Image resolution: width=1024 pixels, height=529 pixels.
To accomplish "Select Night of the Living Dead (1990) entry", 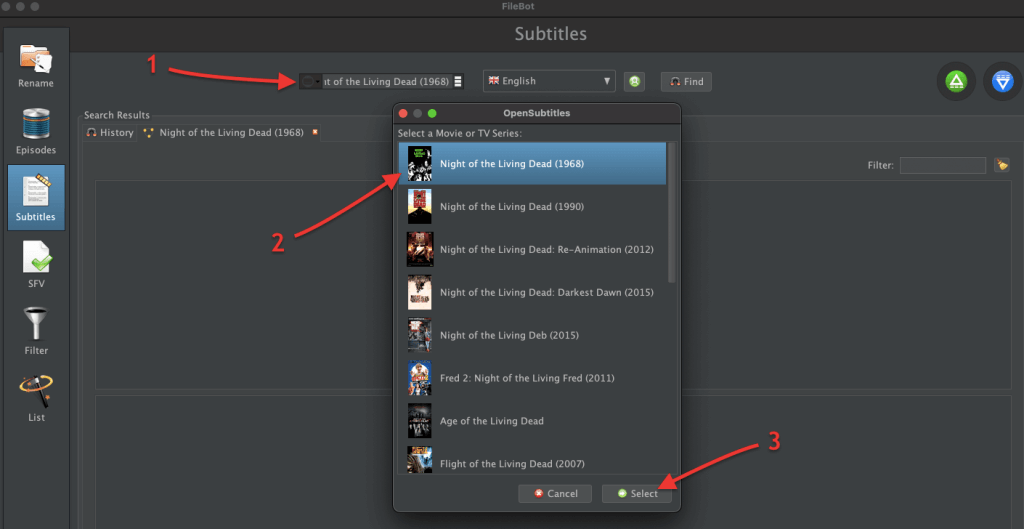I will tap(532, 206).
